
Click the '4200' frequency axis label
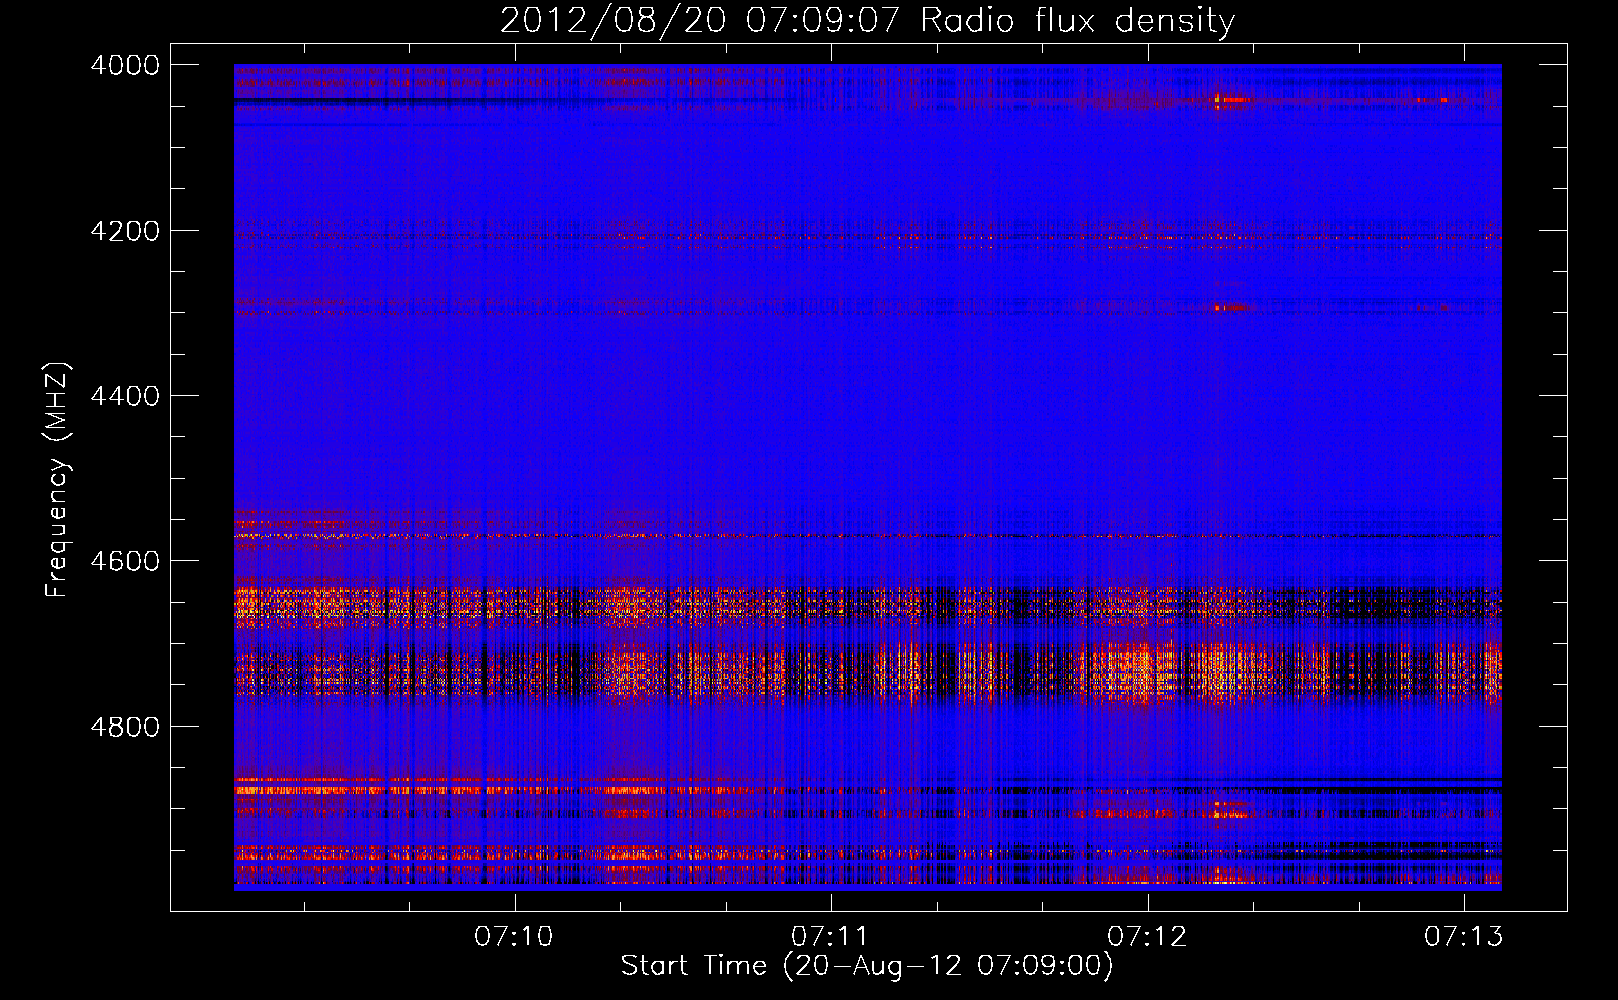coord(124,231)
